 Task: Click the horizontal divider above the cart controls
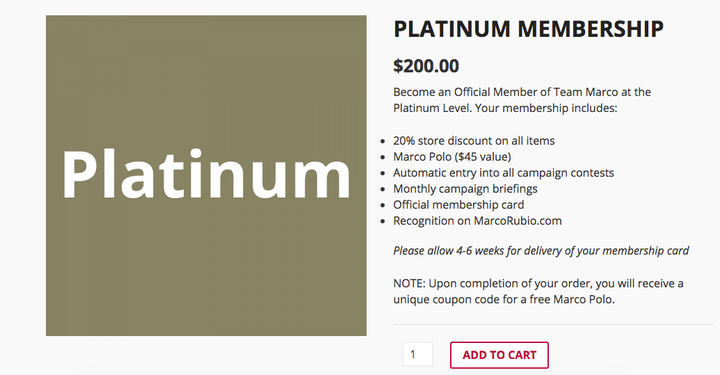(553, 325)
